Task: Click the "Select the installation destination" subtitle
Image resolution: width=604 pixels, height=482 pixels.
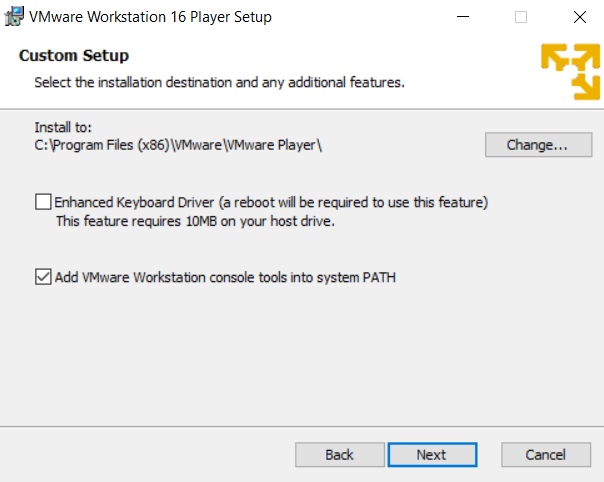Action: 219,81
